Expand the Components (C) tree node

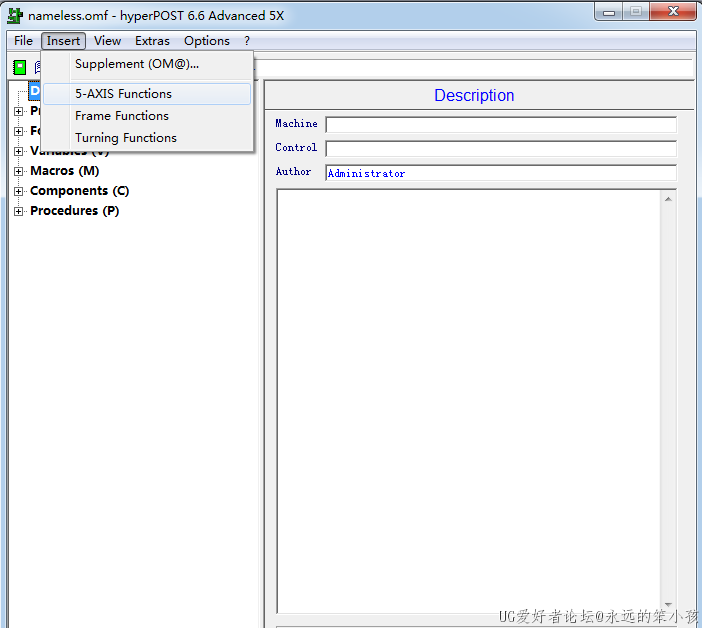tap(18, 192)
